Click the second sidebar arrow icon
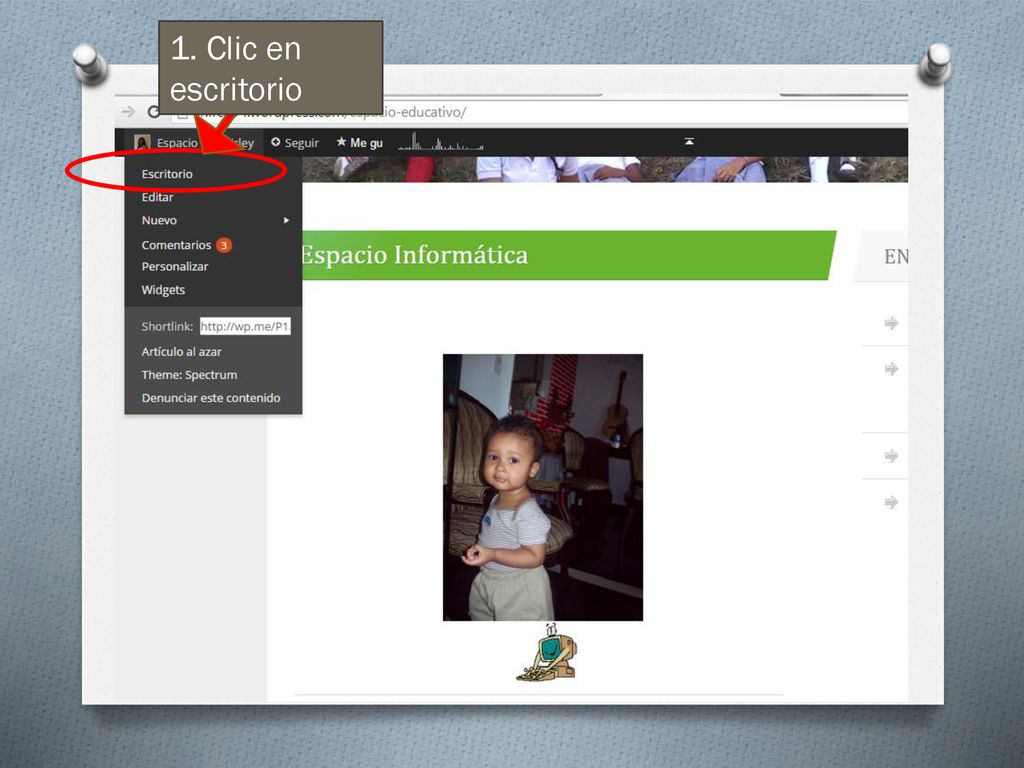 click(891, 369)
